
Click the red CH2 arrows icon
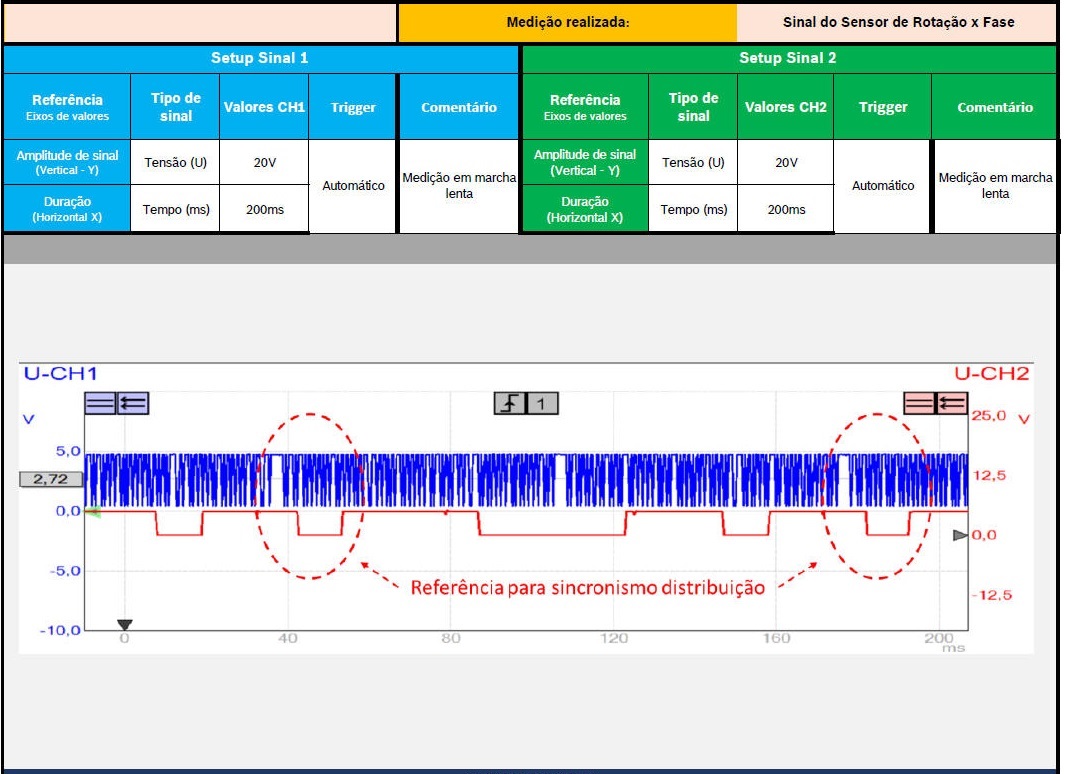952,403
